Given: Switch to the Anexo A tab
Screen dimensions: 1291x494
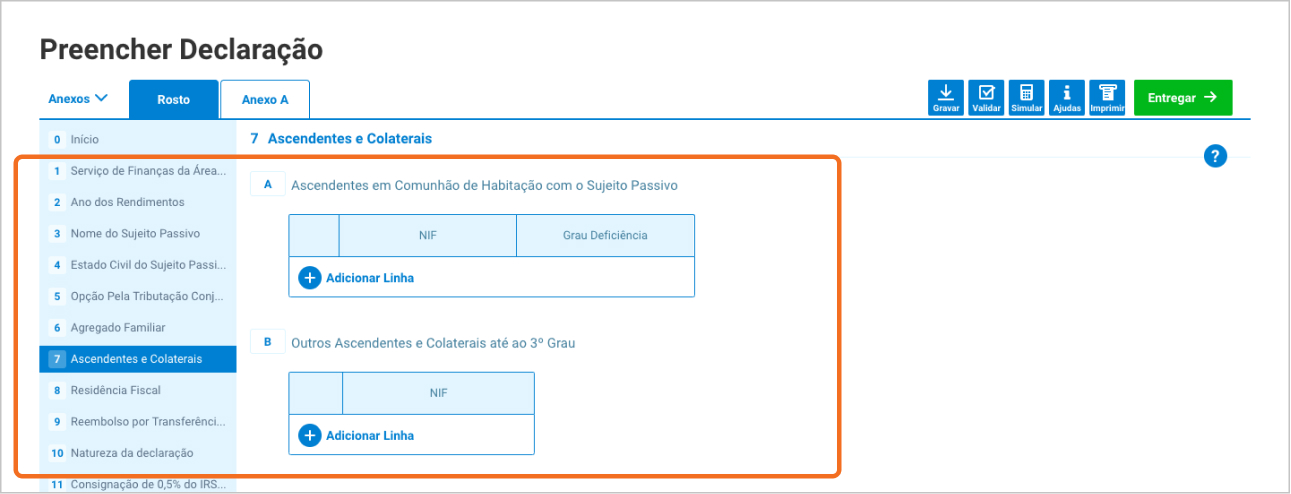Looking at the screenshot, I should tap(265, 100).
